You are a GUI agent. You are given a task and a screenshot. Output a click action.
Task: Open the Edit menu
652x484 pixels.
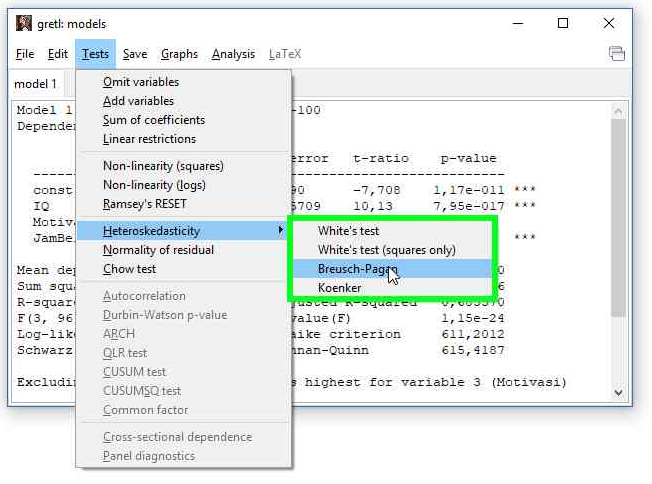point(58,54)
